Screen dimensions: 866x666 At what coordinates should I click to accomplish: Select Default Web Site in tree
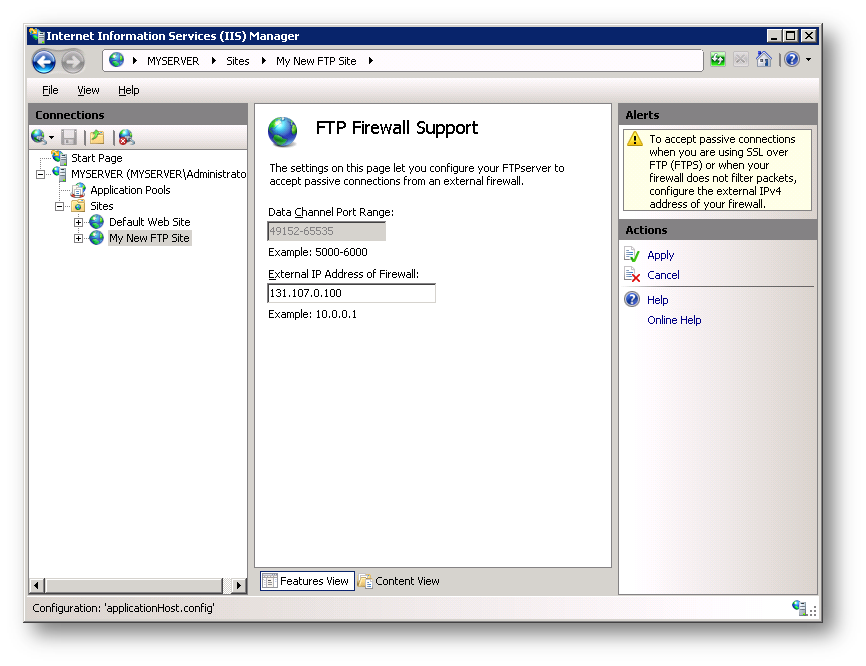150,222
